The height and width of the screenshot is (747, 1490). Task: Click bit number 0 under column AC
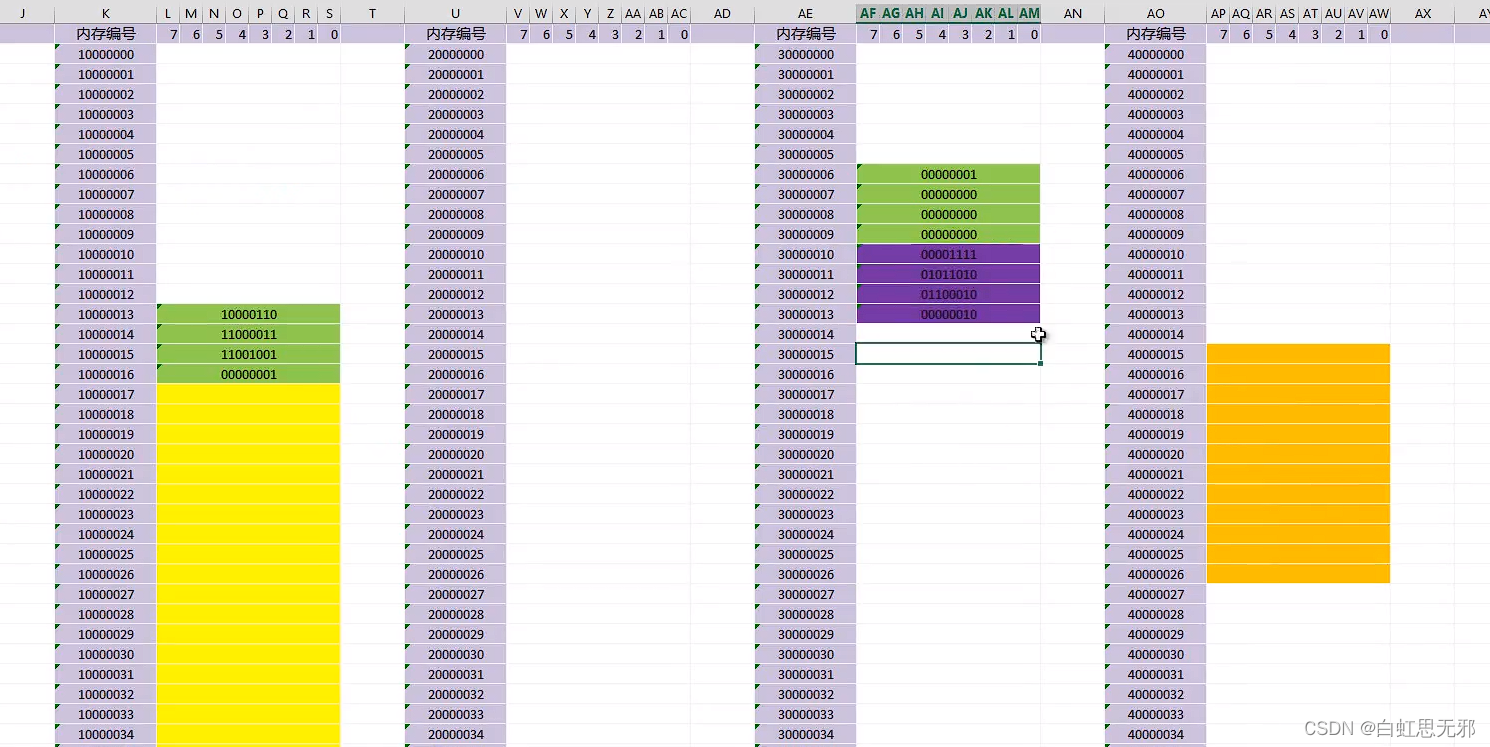(x=680, y=34)
